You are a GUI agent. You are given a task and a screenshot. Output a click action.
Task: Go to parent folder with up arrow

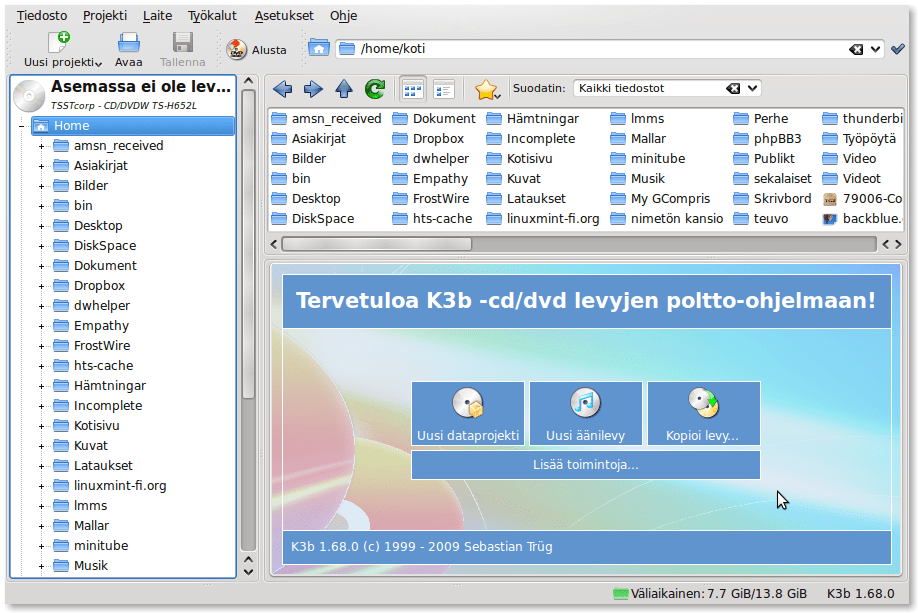point(344,89)
